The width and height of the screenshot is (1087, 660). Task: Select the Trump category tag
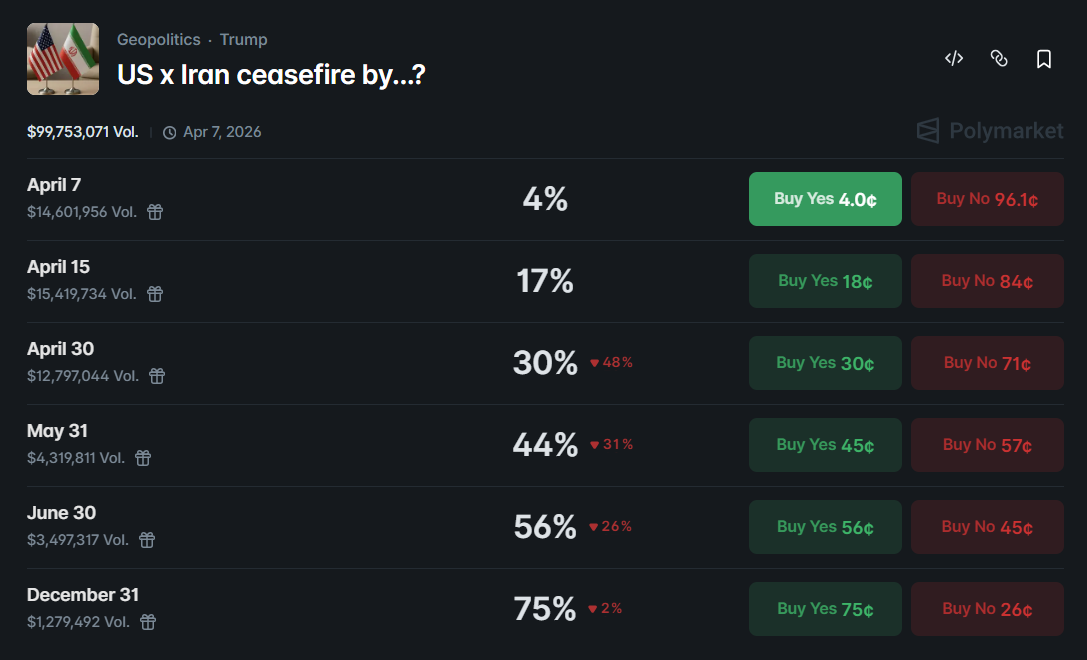coord(243,39)
